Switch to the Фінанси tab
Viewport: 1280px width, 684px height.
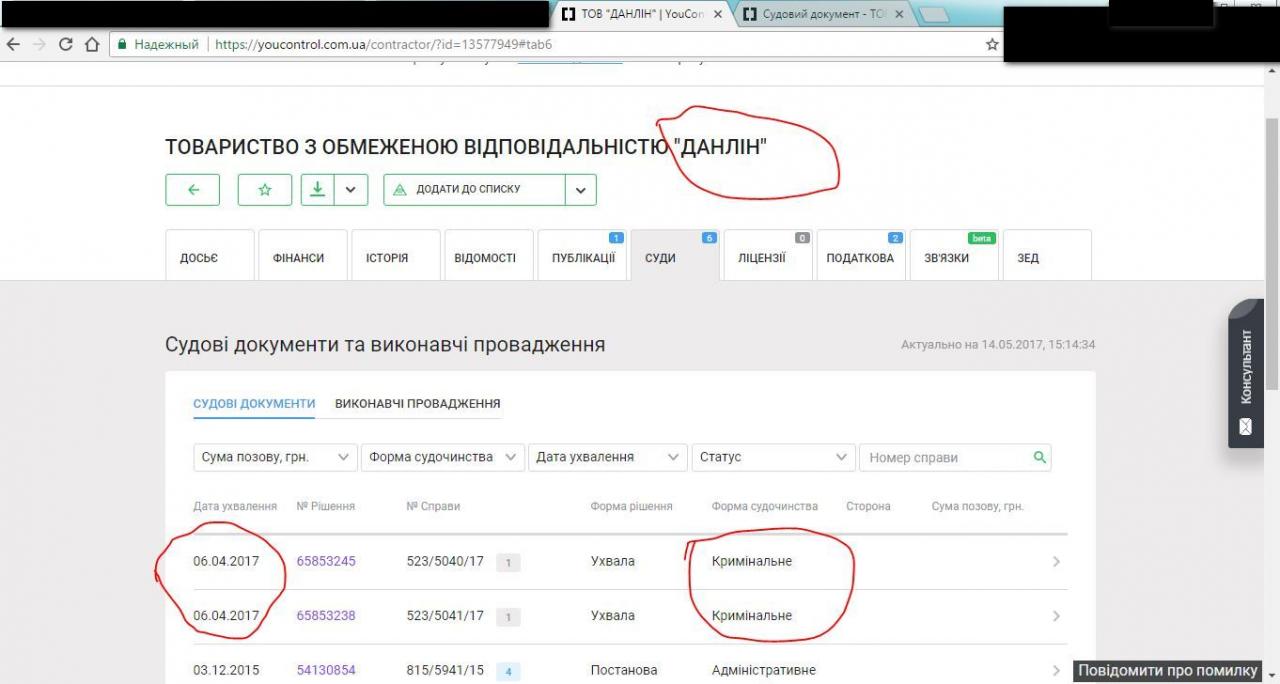pos(303,257)
